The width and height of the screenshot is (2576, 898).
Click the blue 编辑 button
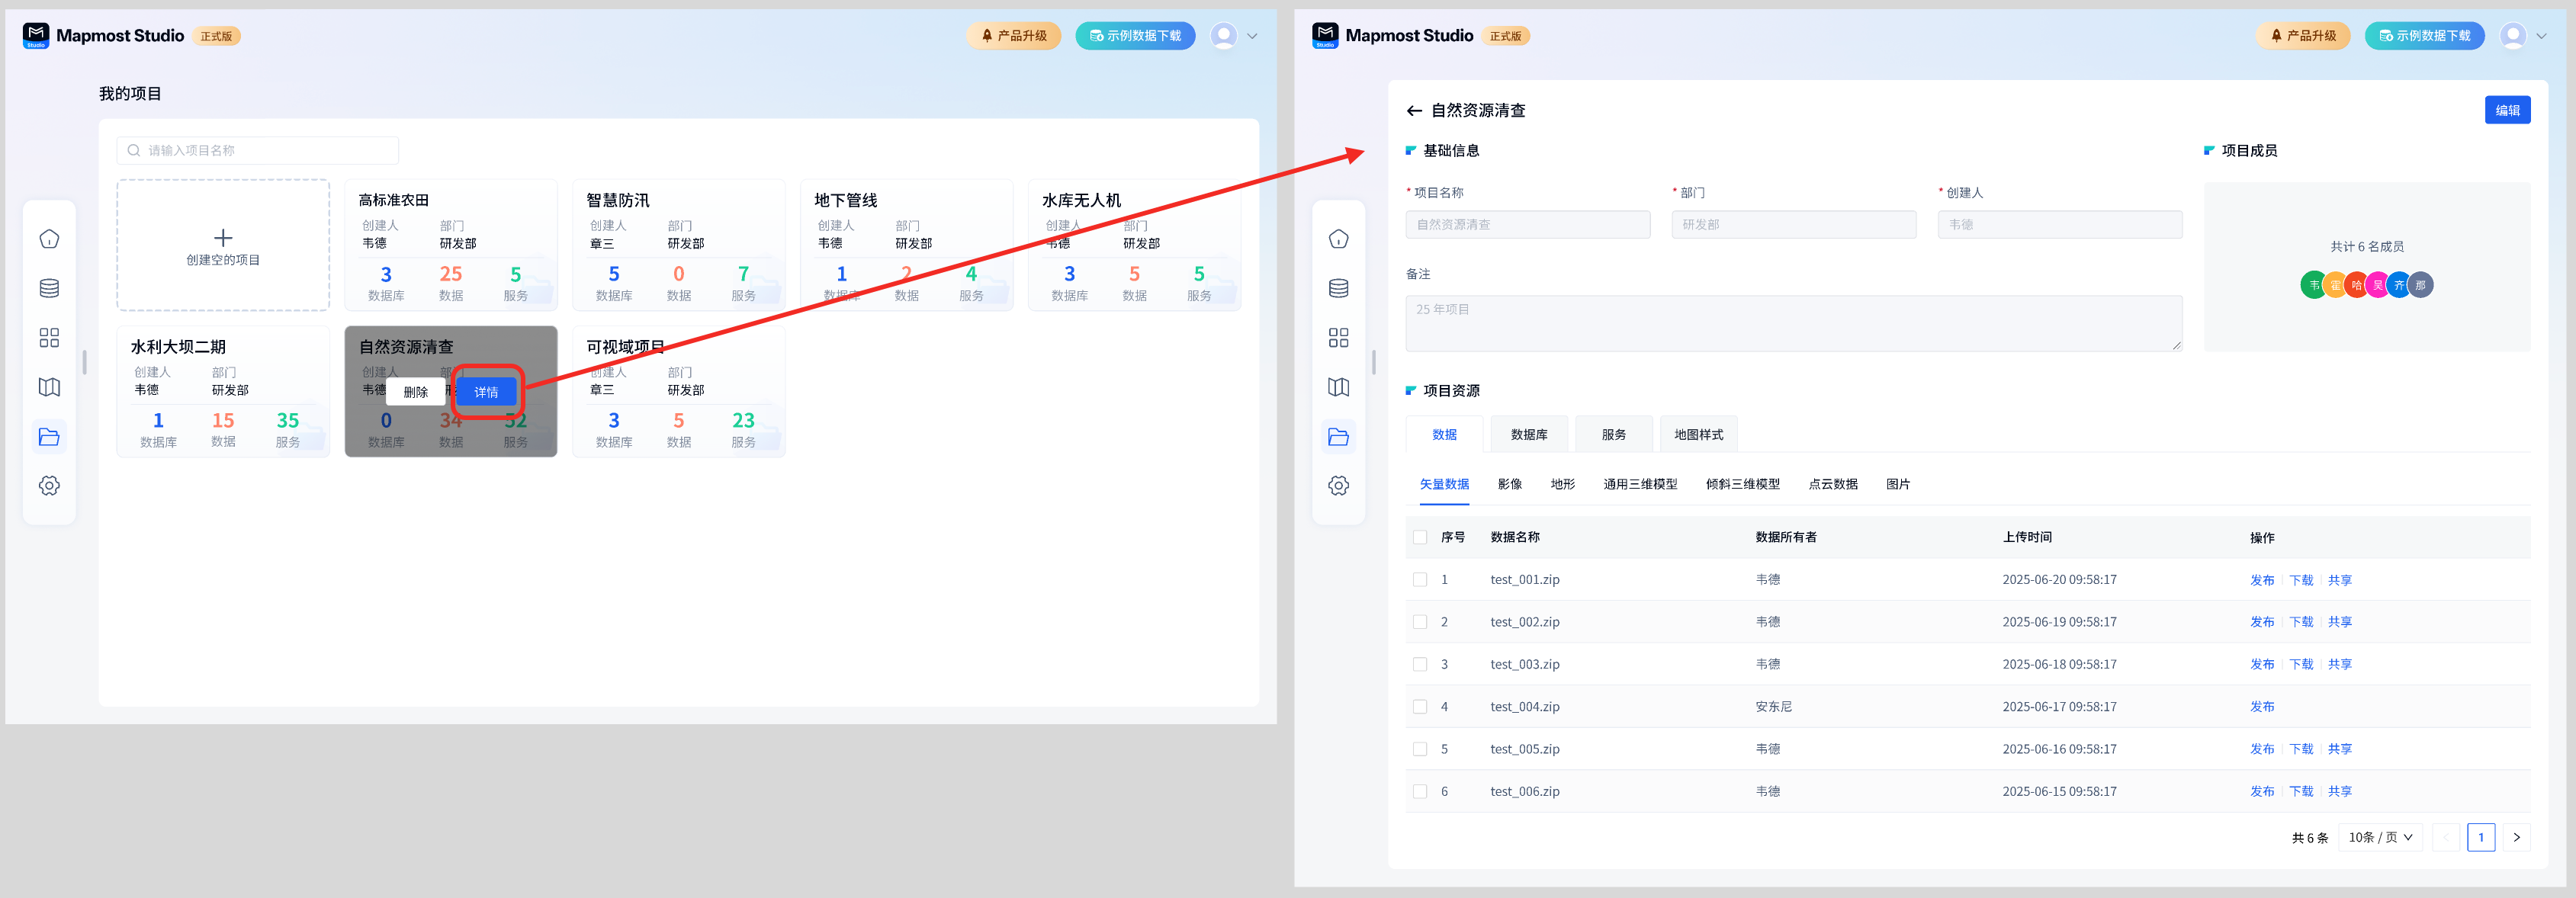click(2507, 110)
